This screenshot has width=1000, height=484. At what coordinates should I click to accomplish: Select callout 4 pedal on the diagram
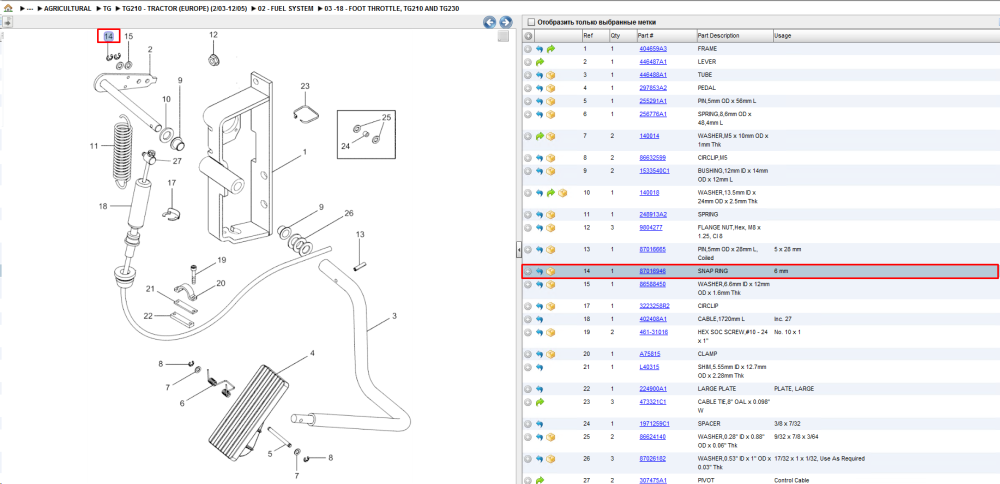312,353
